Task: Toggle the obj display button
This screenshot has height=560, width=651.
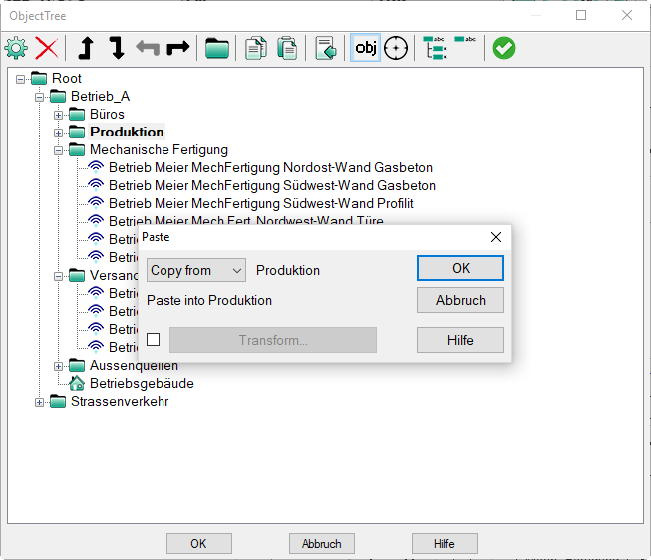Action: coord(365,48)
